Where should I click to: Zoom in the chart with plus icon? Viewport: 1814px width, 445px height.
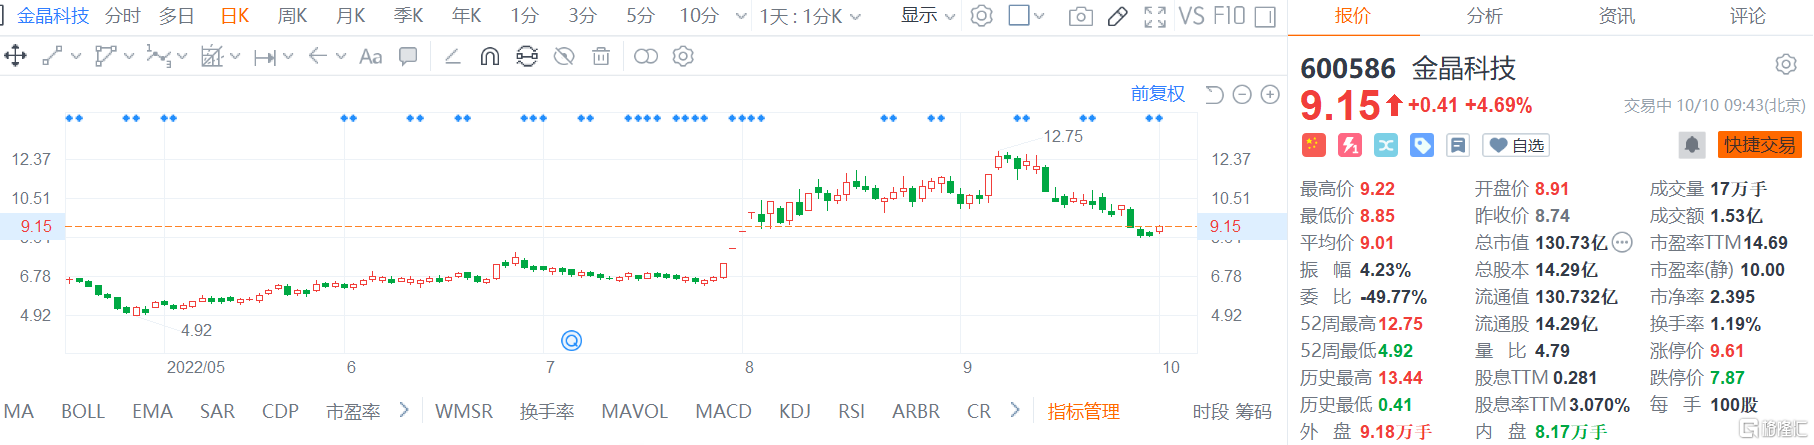point(1270,94)
